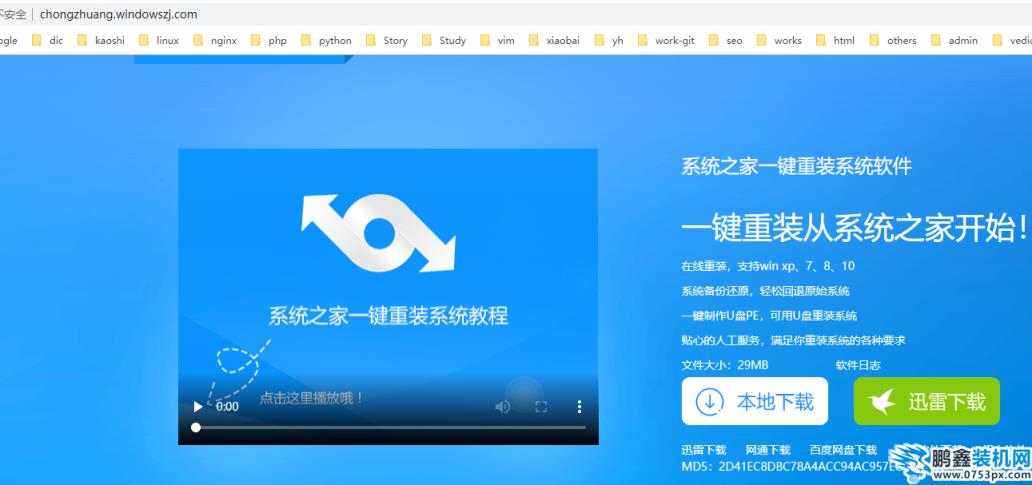Click the 百度网盘下载 link
The width and height of the screenshot is (1032, 485).
(843, 450)
